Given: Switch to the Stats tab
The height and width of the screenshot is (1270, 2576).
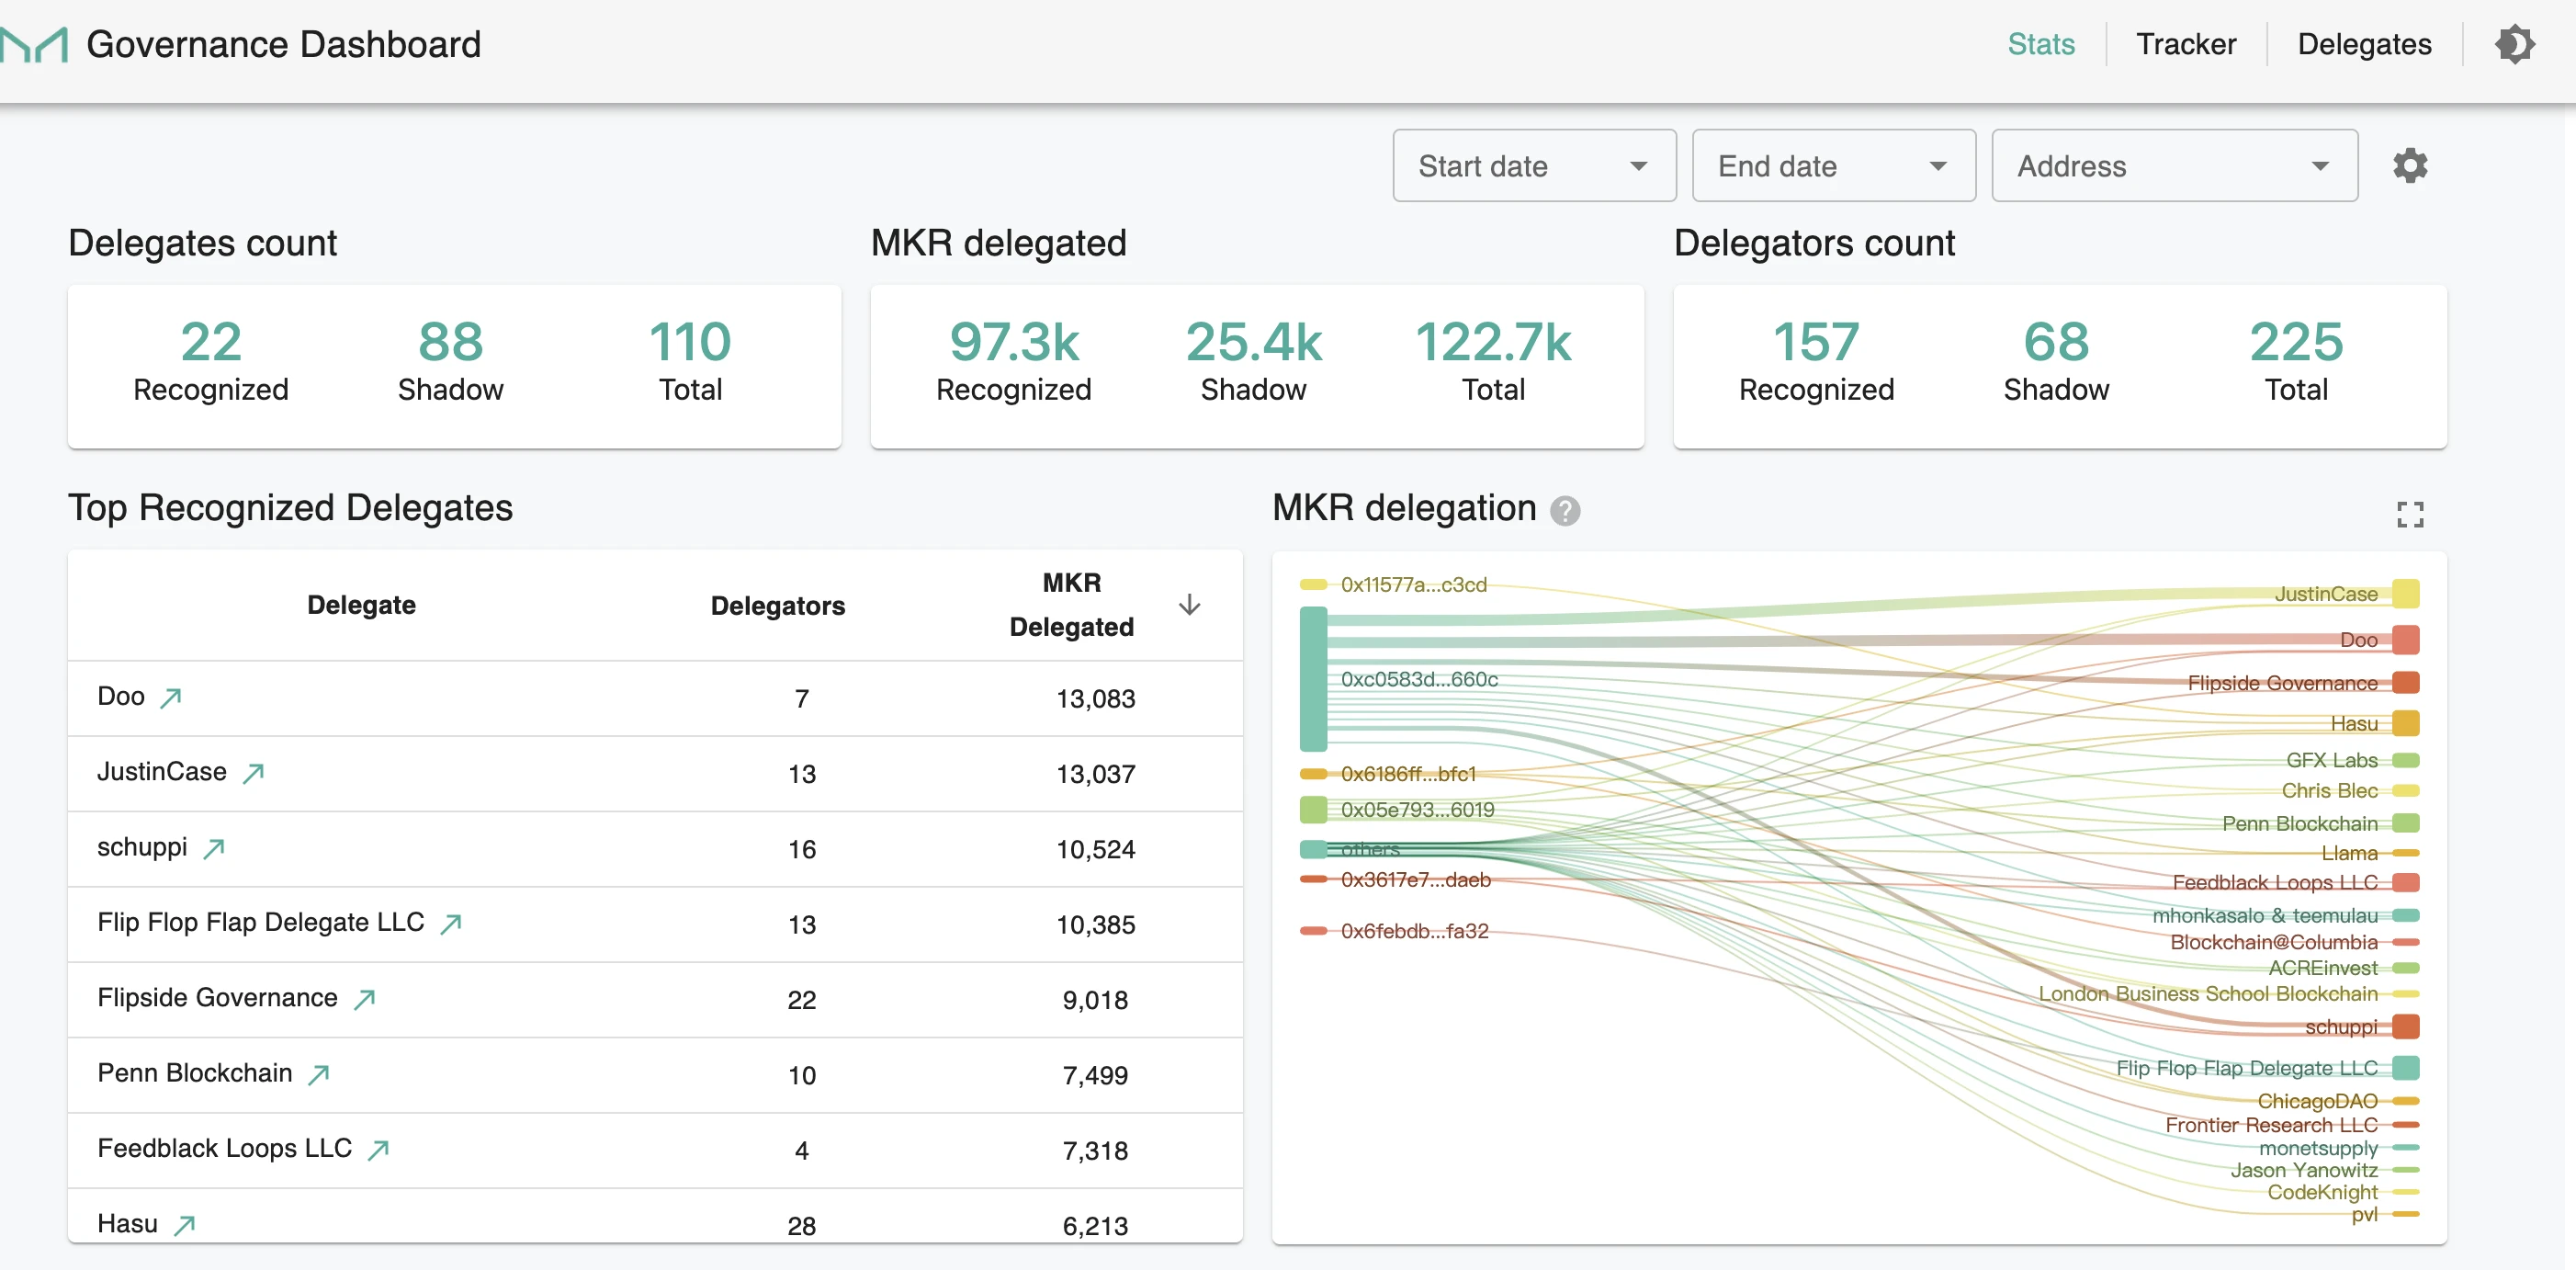Looking at the screenshot, I should tap(2041, 44).
